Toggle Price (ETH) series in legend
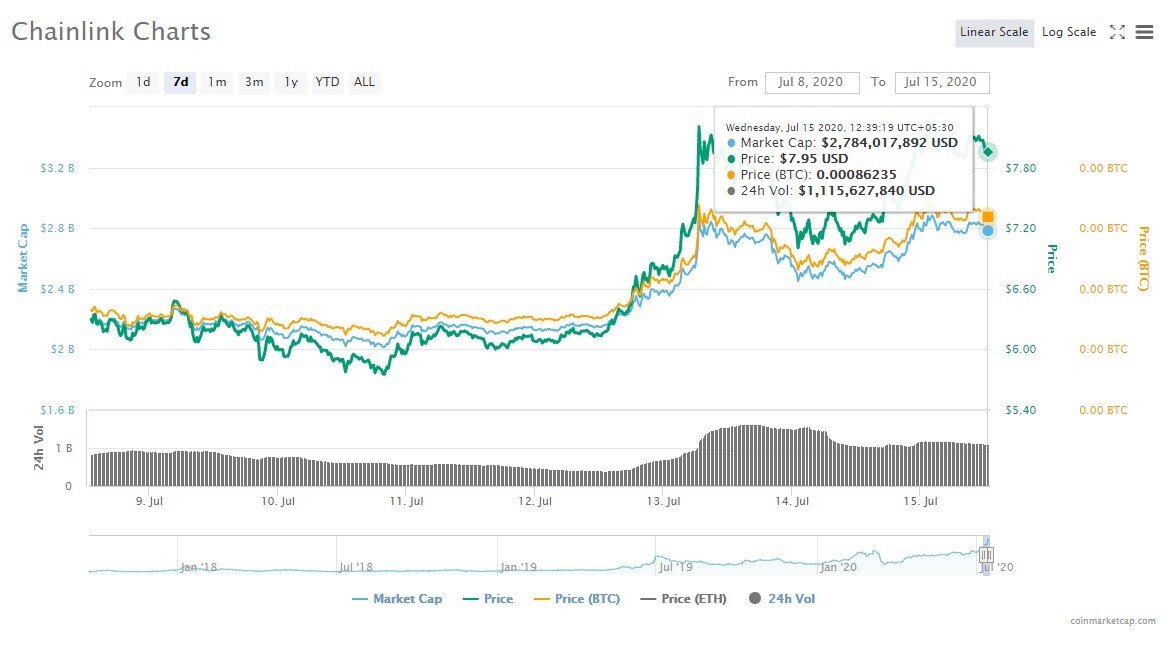 point(683,598)
